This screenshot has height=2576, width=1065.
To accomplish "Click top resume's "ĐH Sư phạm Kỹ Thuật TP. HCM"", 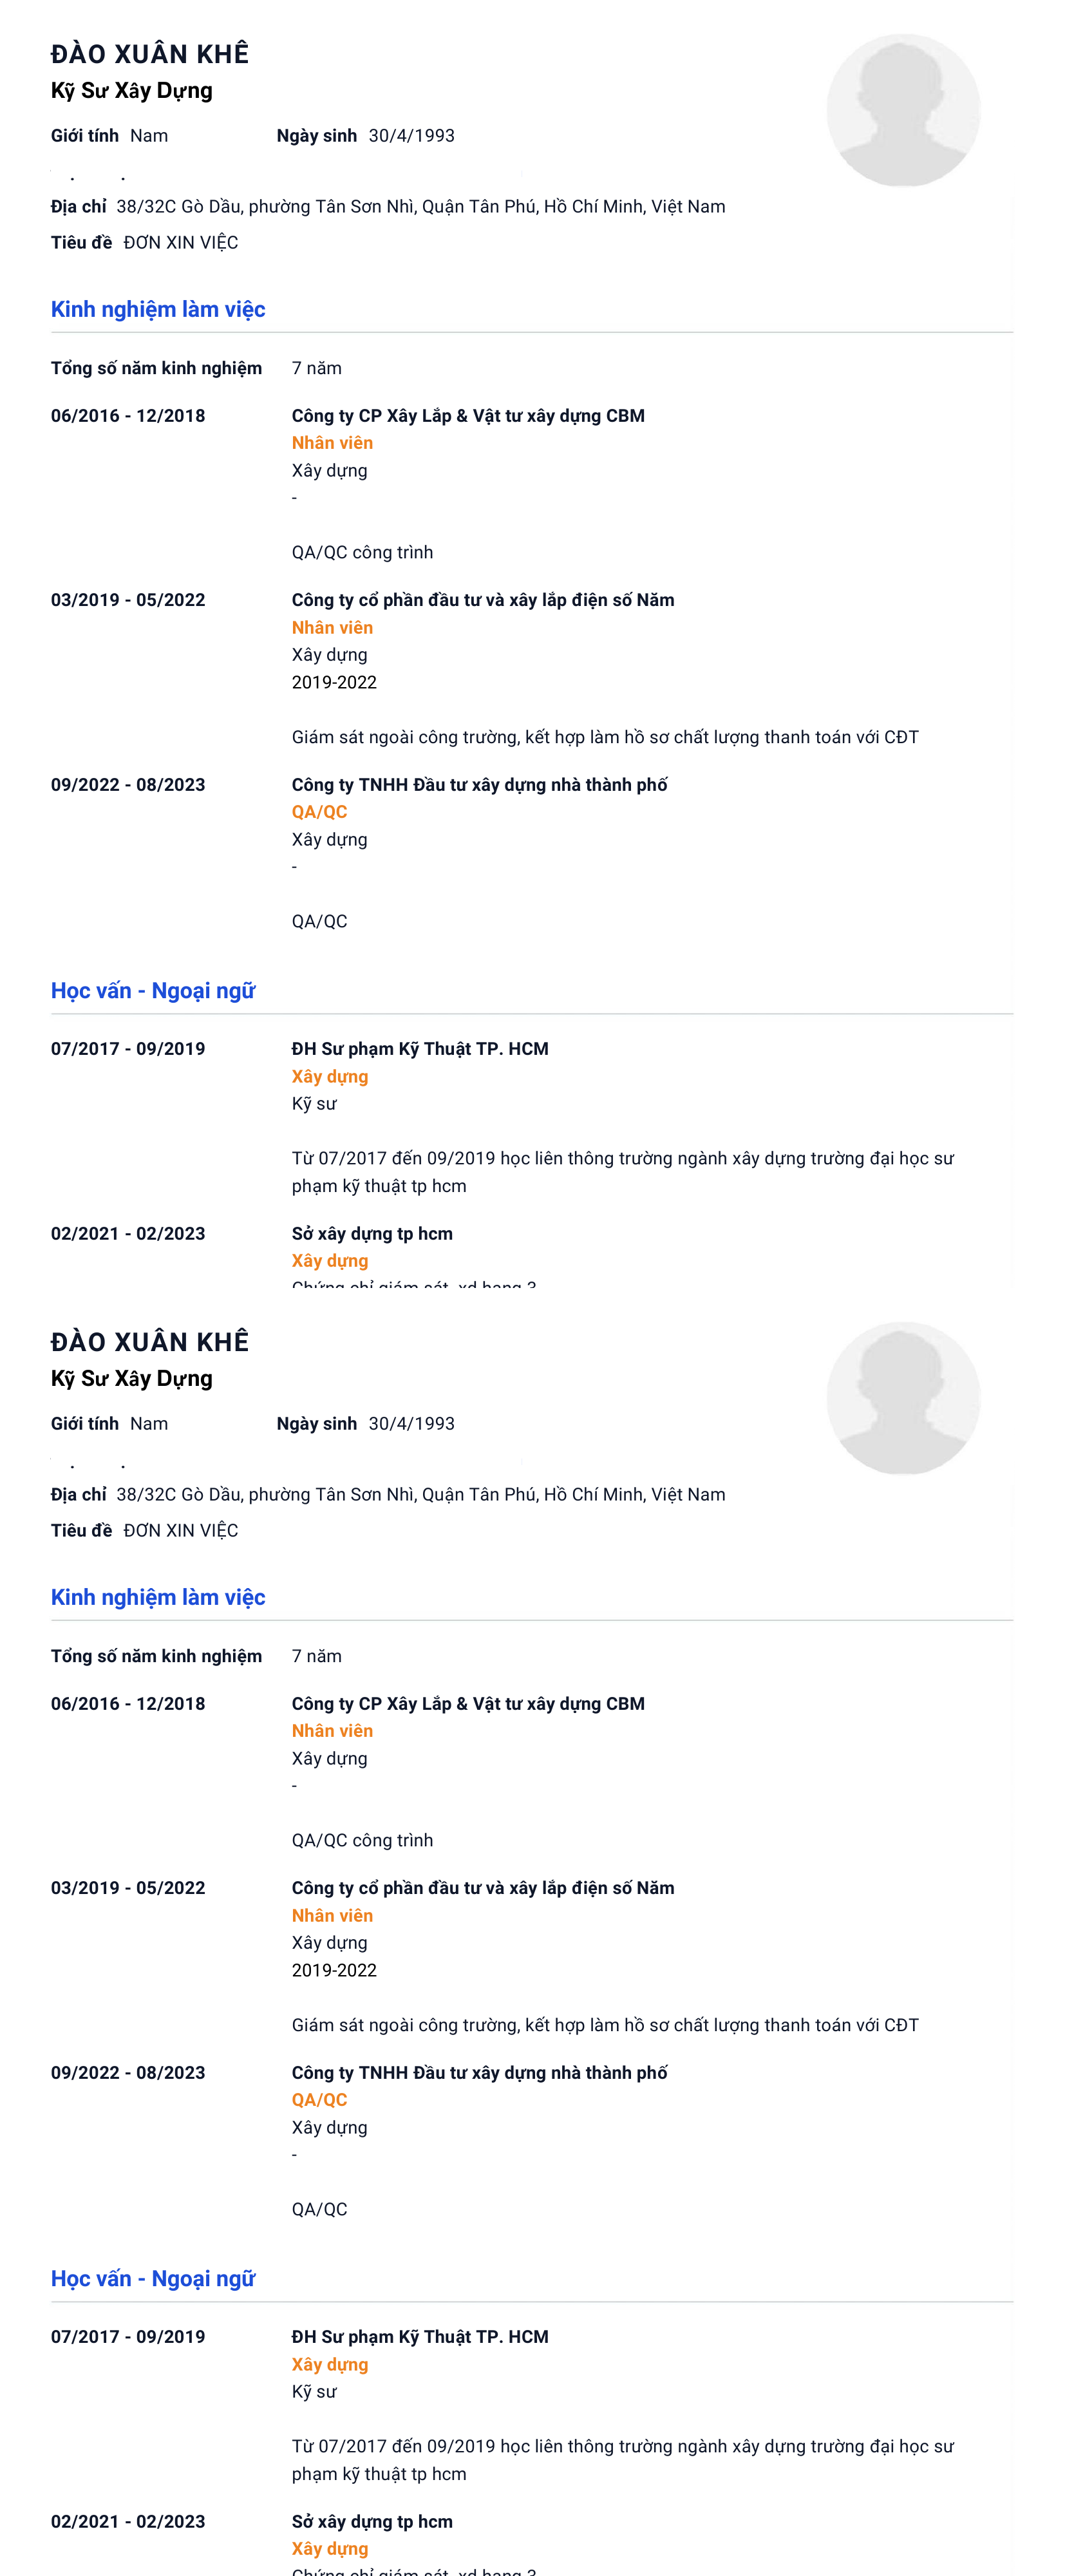I will pos(420,1049).
